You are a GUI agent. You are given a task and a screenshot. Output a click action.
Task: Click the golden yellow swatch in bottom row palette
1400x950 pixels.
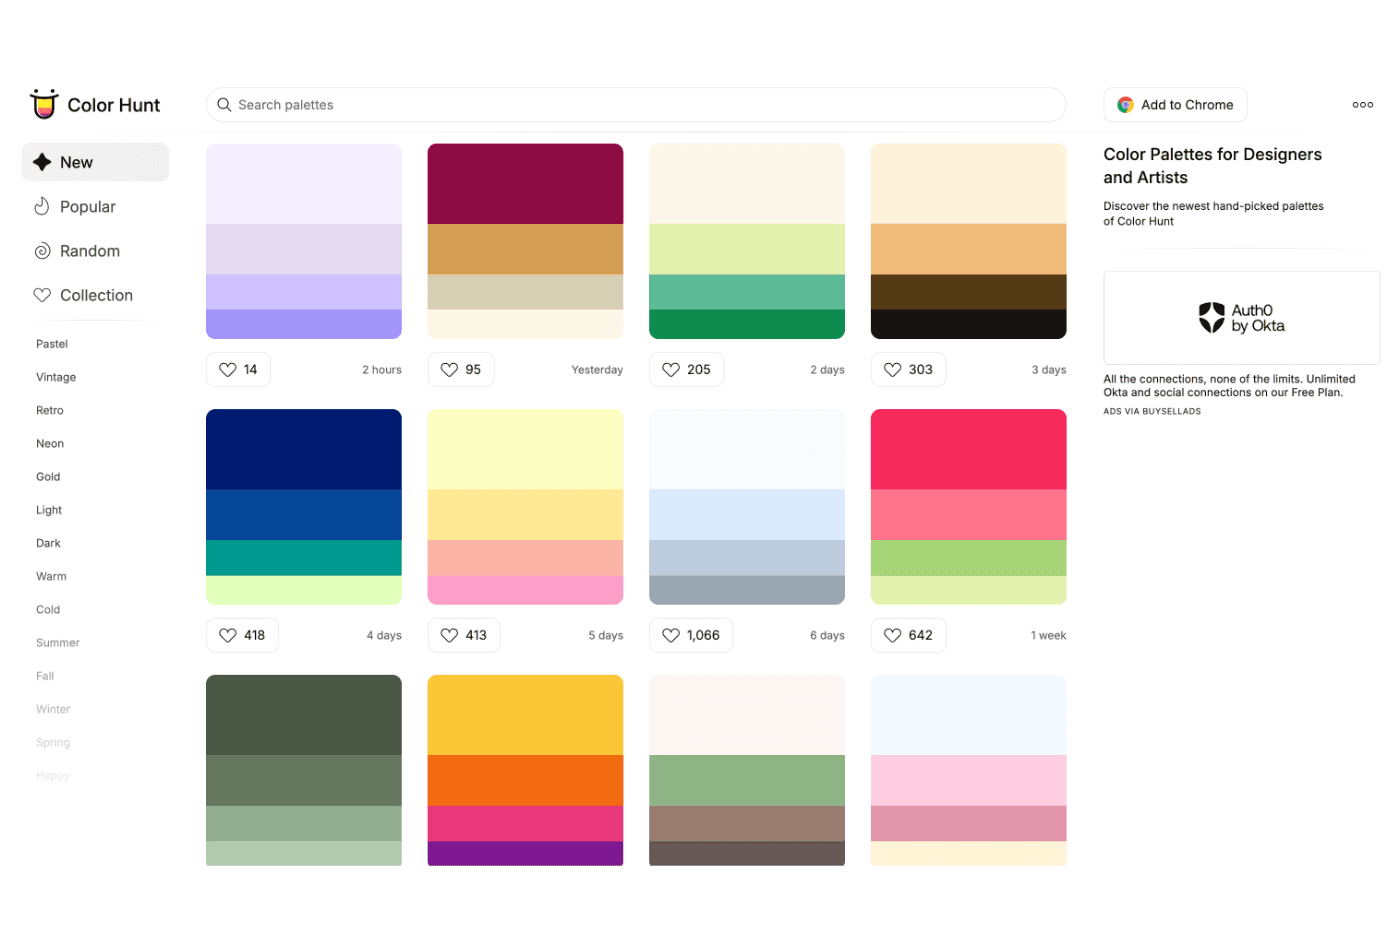pyautogui.click(x=525, y=715)
